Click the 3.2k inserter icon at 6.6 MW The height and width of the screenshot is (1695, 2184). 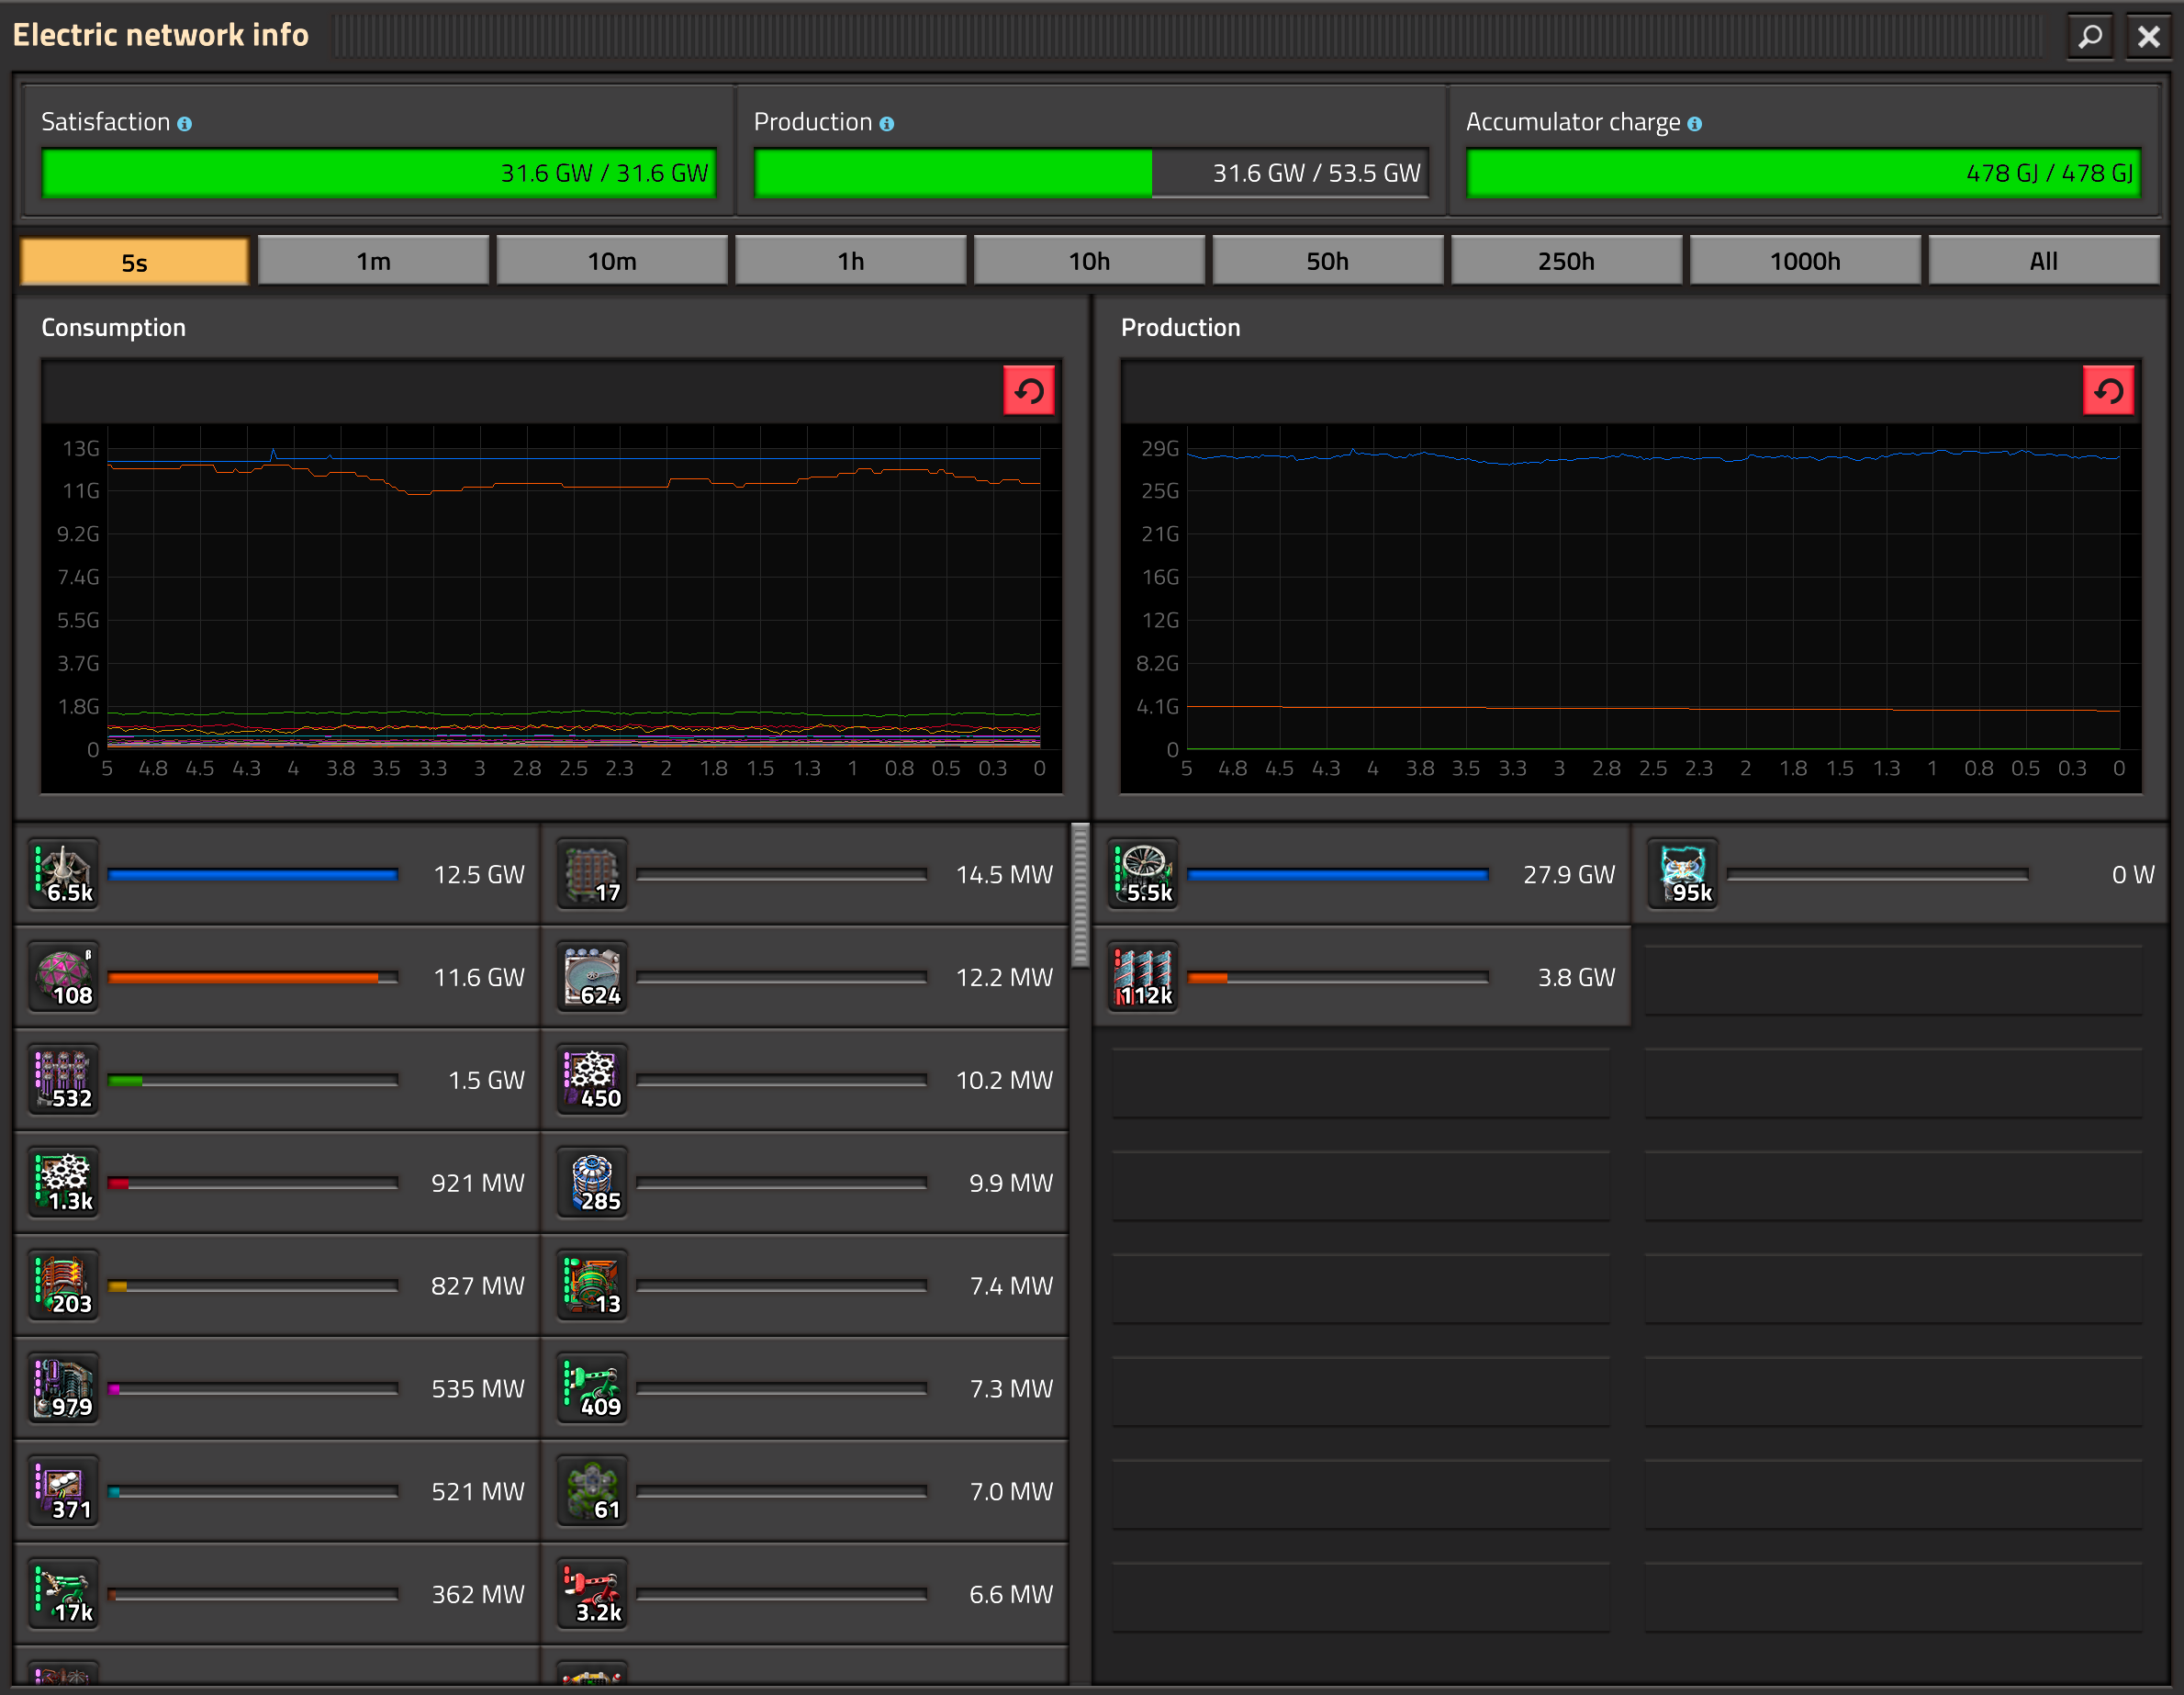click(x=593, y=1594)
